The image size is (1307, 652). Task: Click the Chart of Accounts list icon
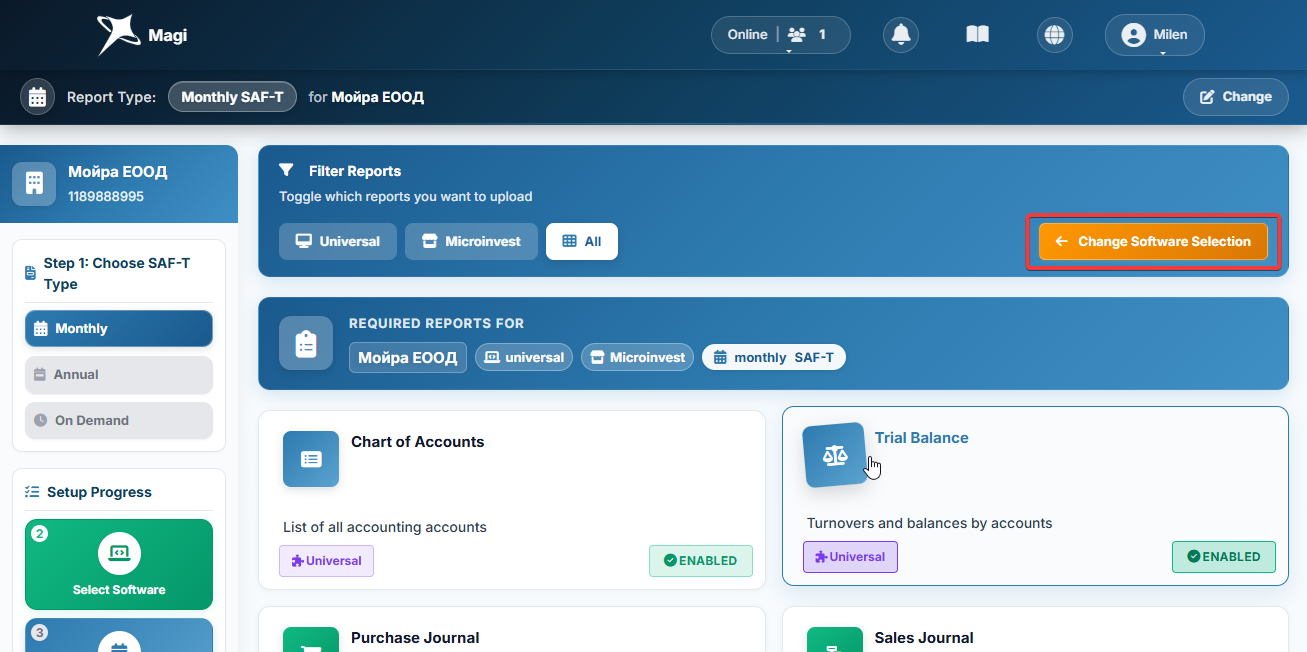point(311,459)
